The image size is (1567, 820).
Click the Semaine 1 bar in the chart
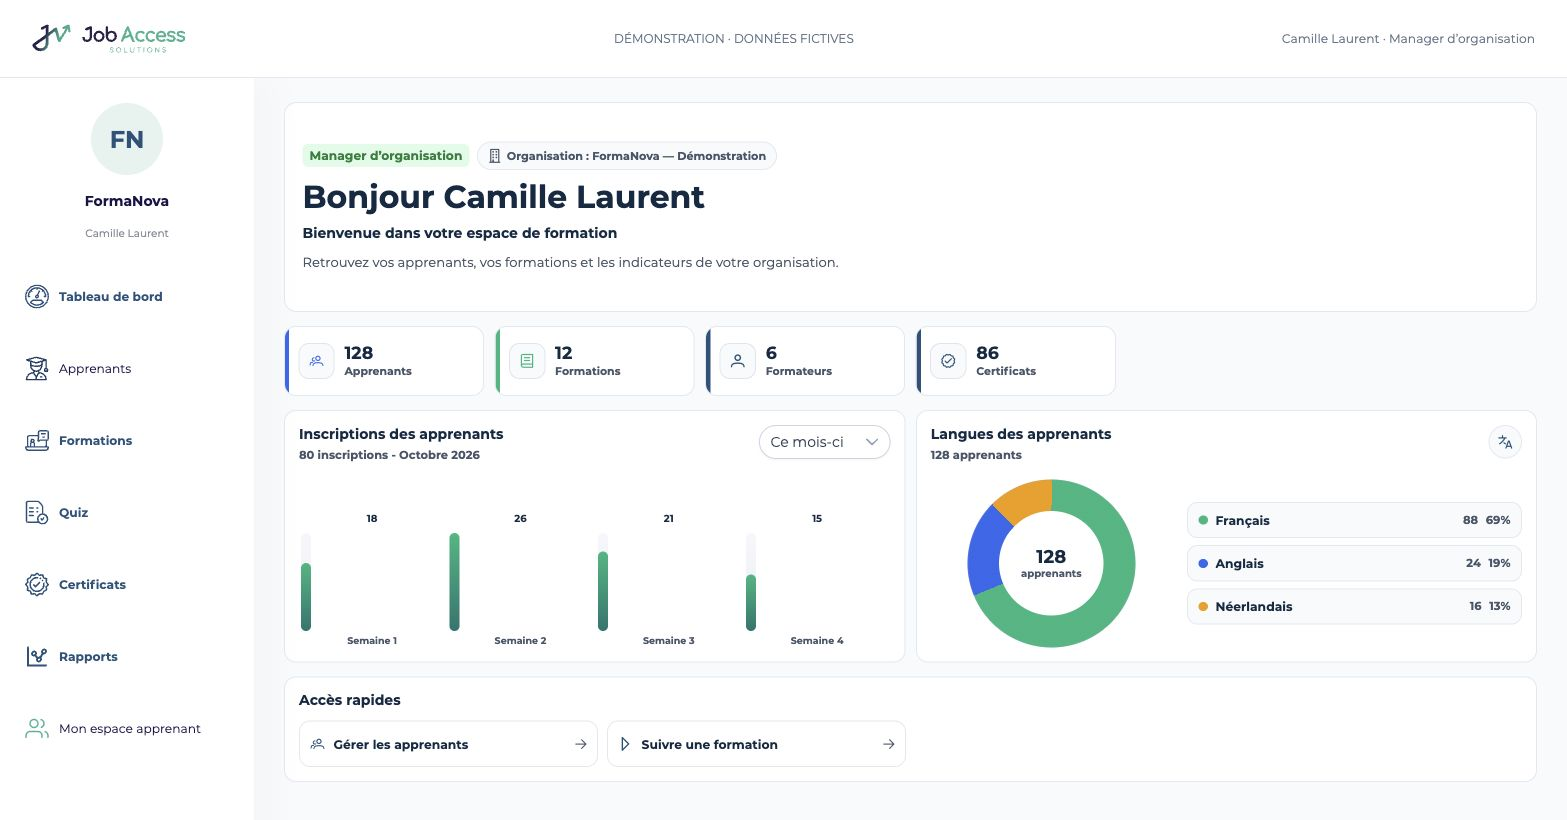[x=306, y=597]
